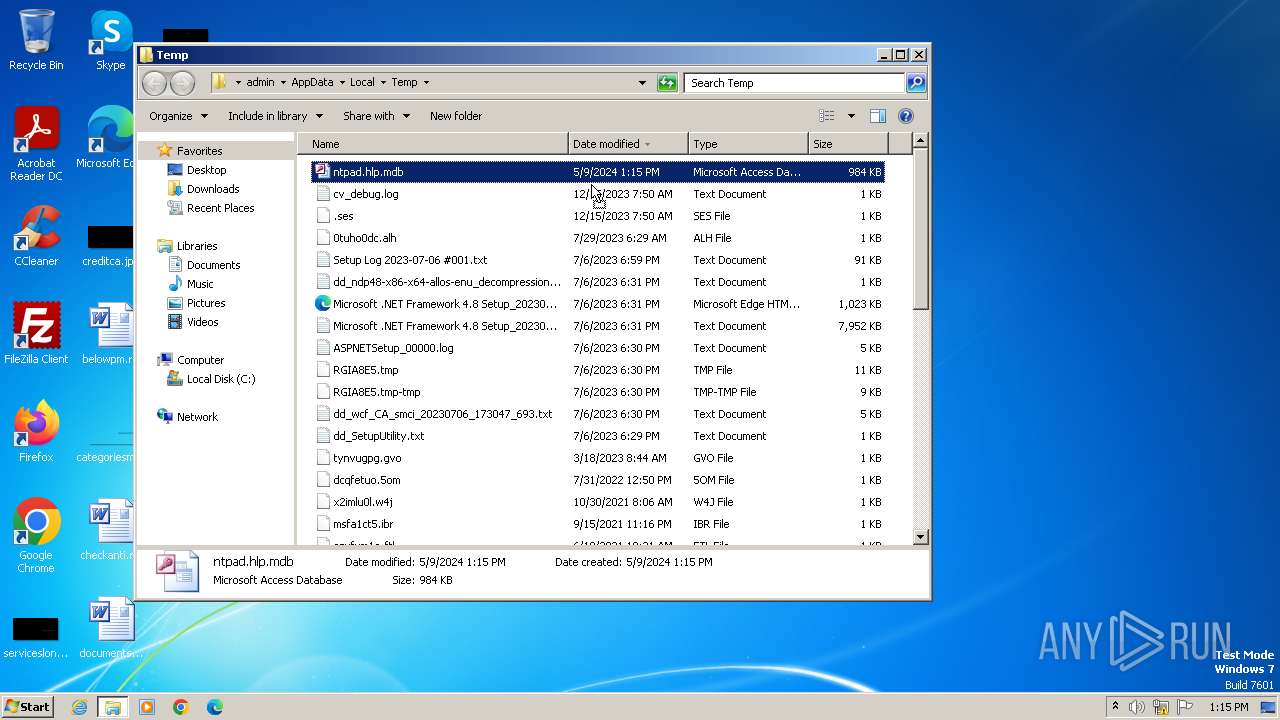Click the file list vertical scrollbar down arrow
This screenshot has width=1280, height=720.
pos(921,537)
